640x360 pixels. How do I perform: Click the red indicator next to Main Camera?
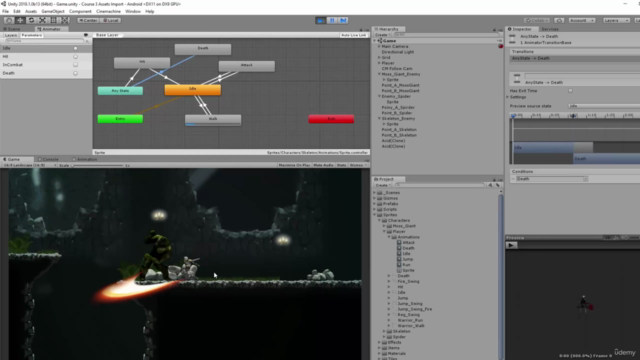500,47
